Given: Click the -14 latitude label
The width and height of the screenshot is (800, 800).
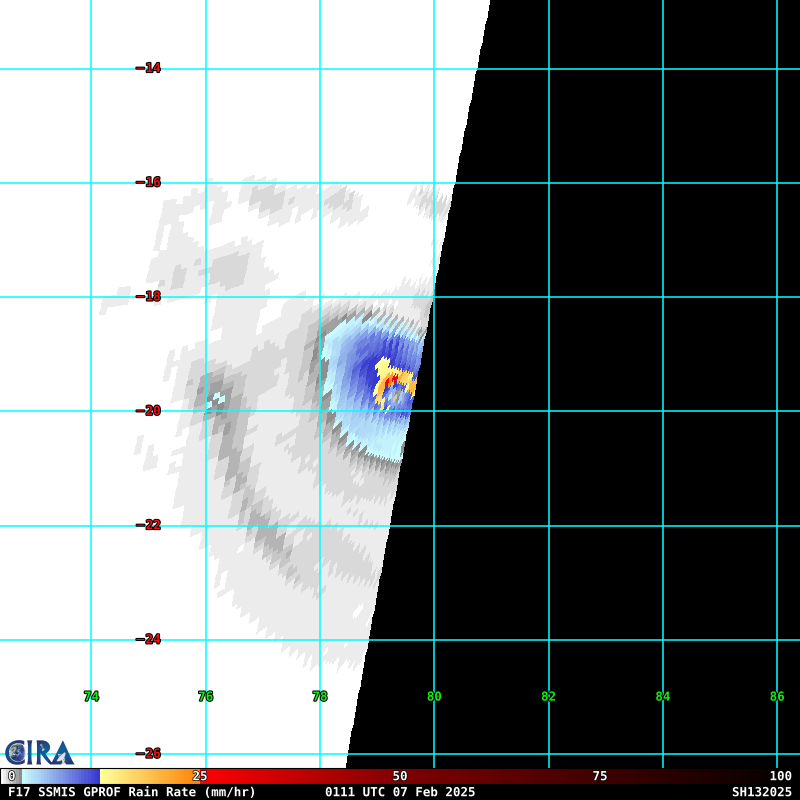Looking at the screenshot, I should [148, 68].
